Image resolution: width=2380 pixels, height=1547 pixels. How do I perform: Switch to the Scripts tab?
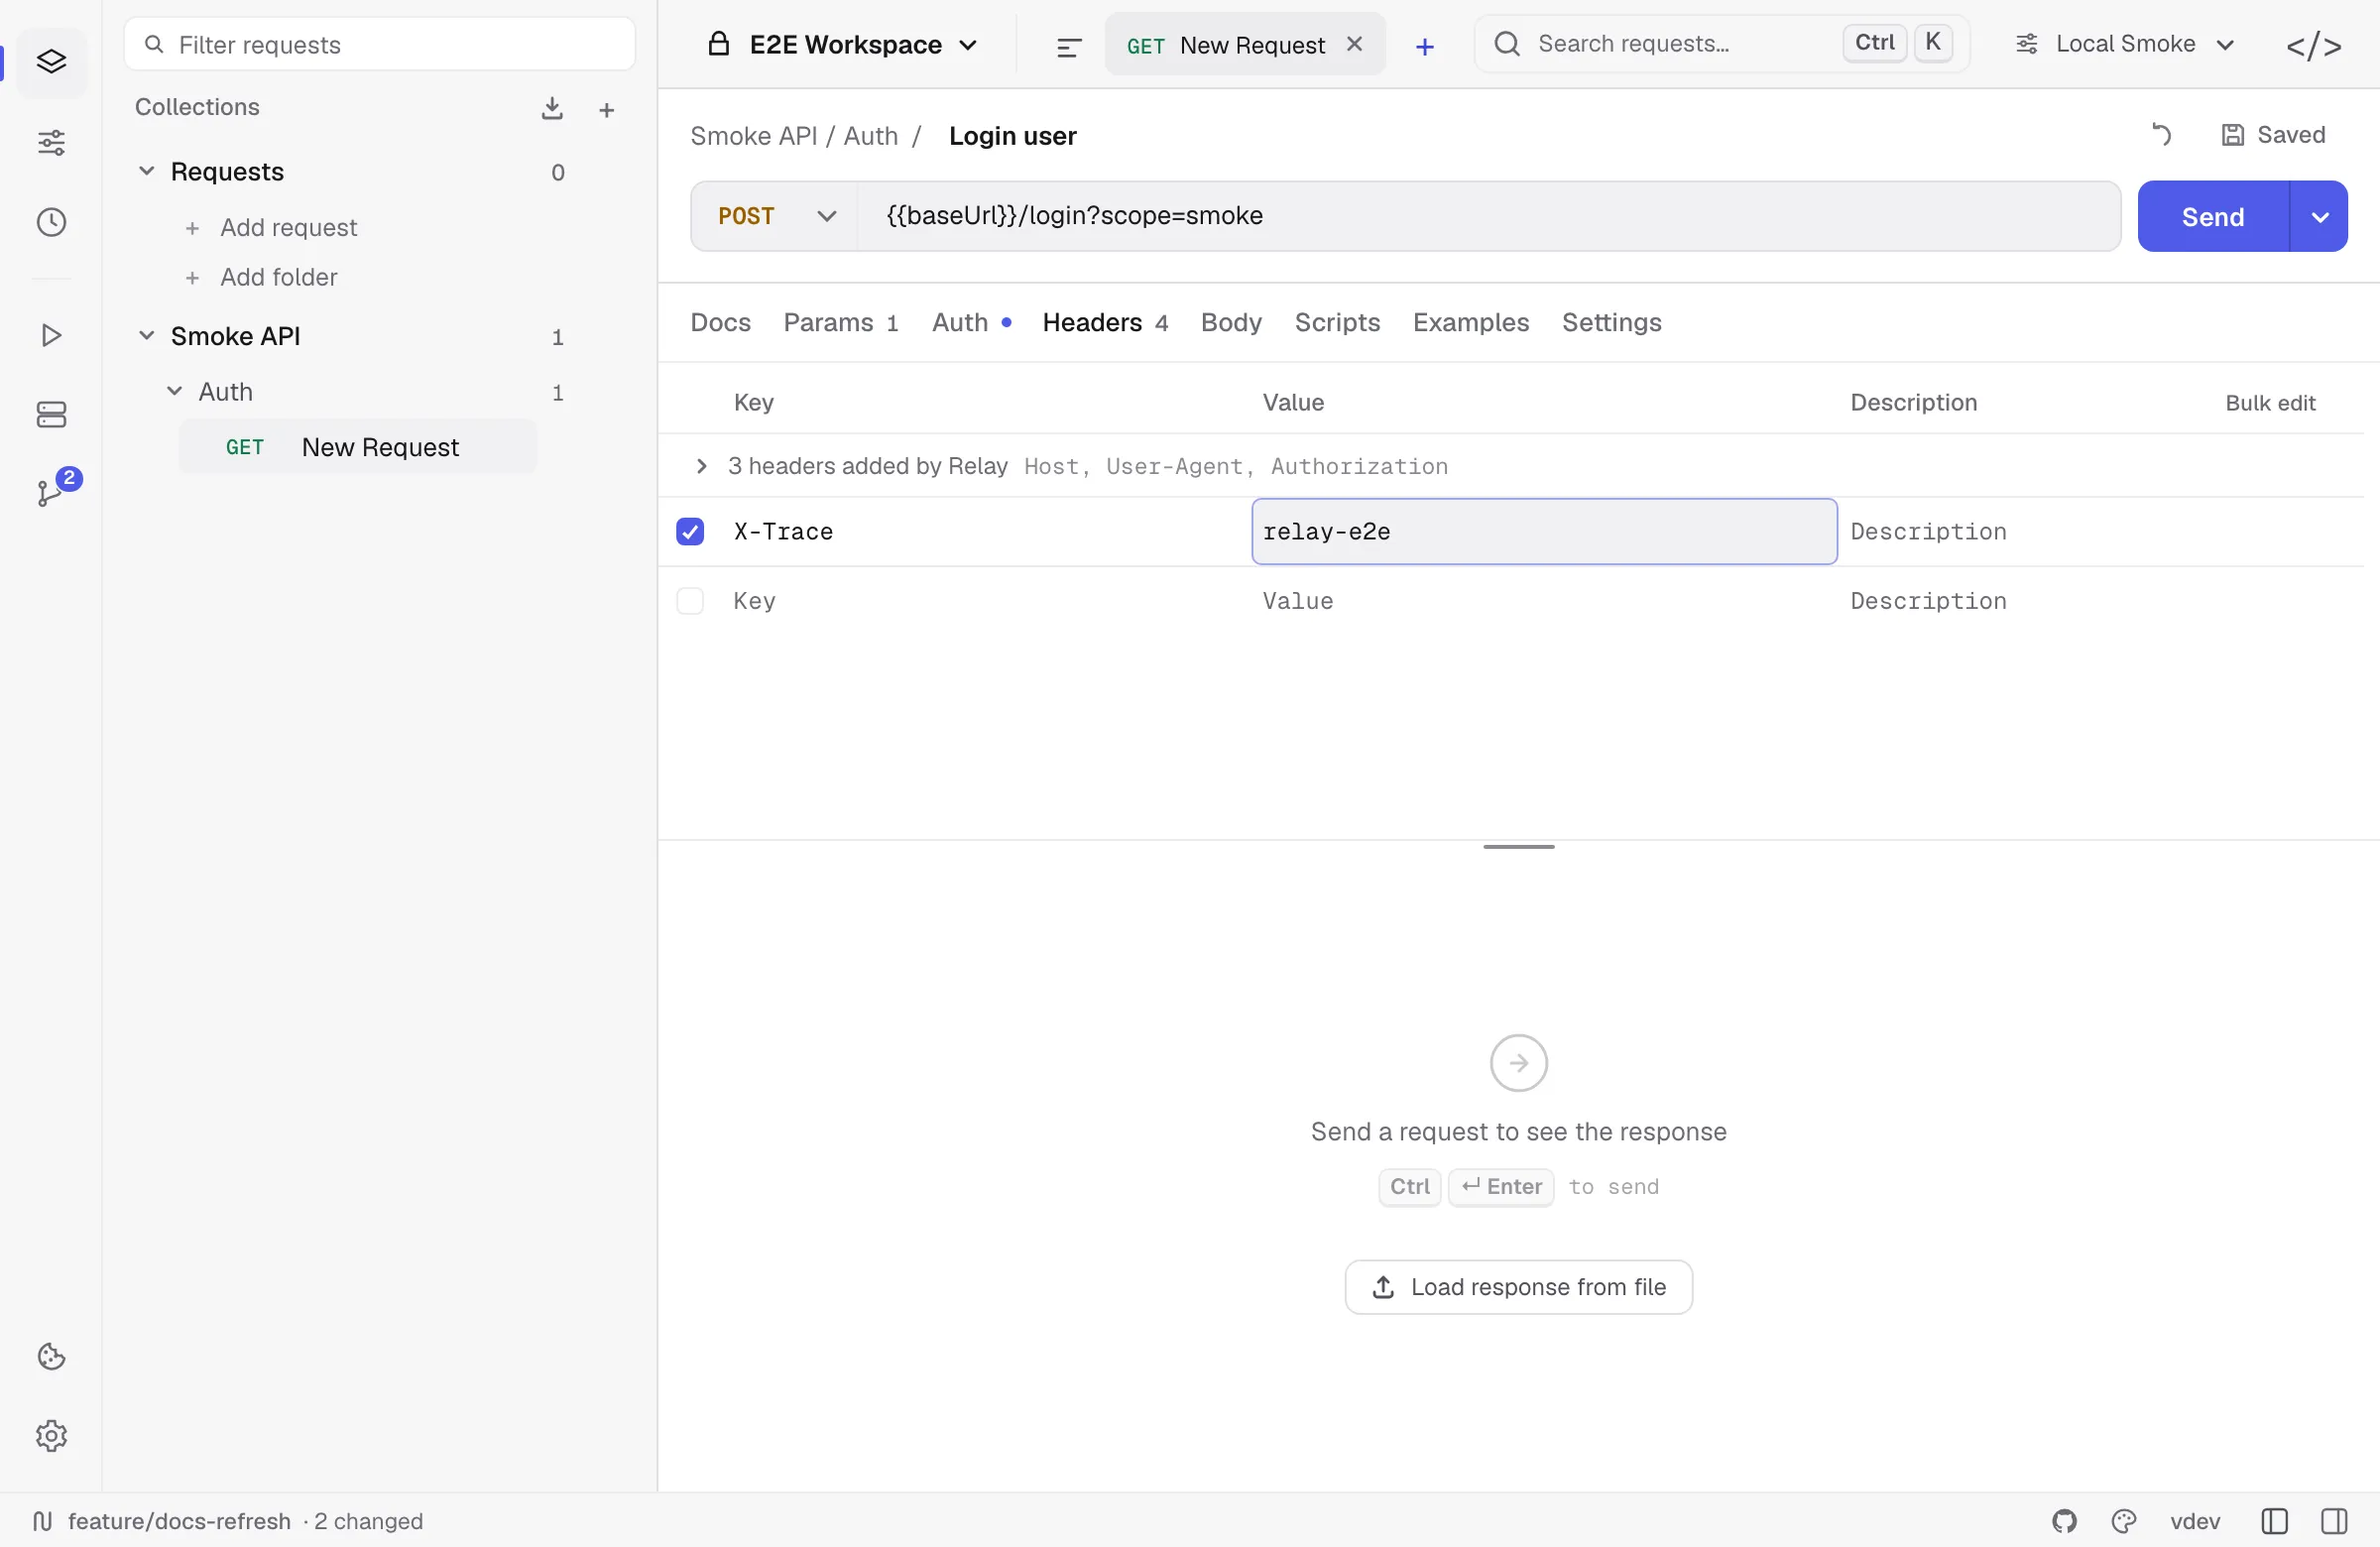(x=1337, y=322)
